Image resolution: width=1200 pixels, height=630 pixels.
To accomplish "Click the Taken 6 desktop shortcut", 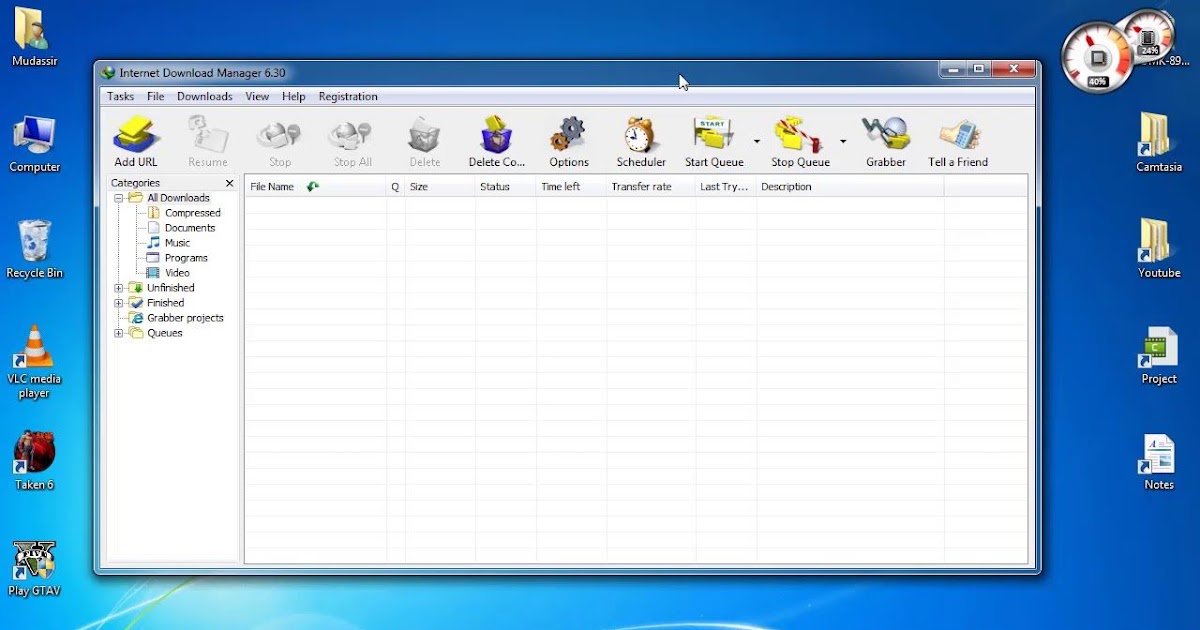I will (x=34, y=462).
